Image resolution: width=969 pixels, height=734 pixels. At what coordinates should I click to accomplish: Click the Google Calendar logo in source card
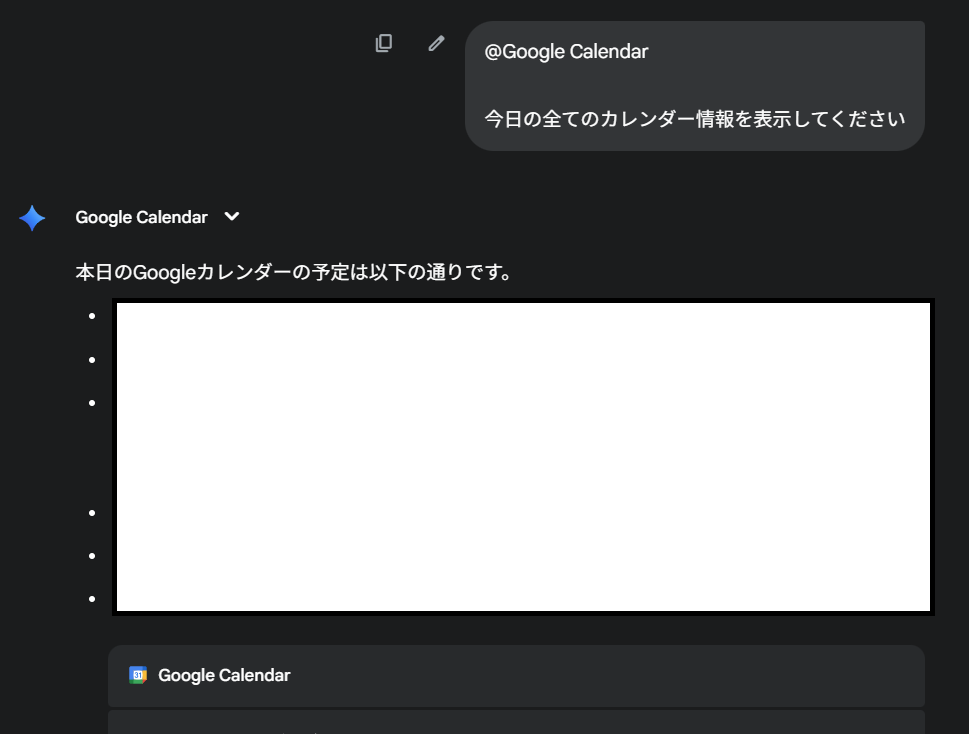(x=138, y=675)
